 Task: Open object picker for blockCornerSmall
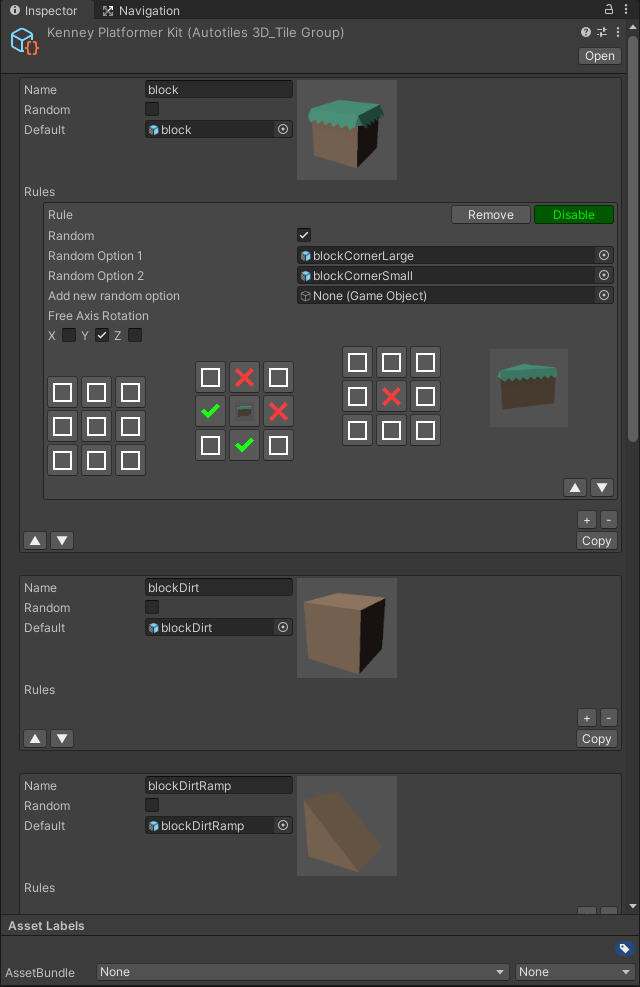[604, 275]
